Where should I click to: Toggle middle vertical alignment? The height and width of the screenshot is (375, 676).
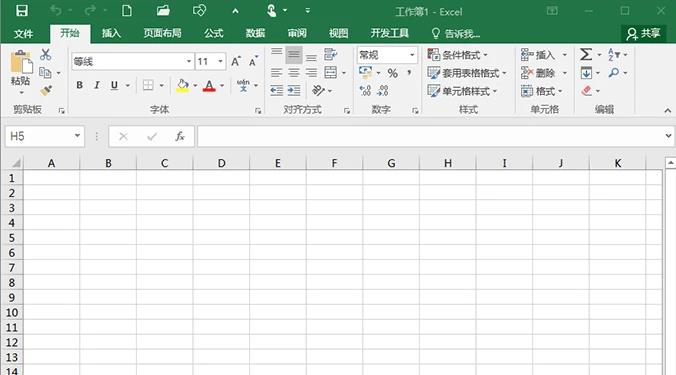coord(294,55)
